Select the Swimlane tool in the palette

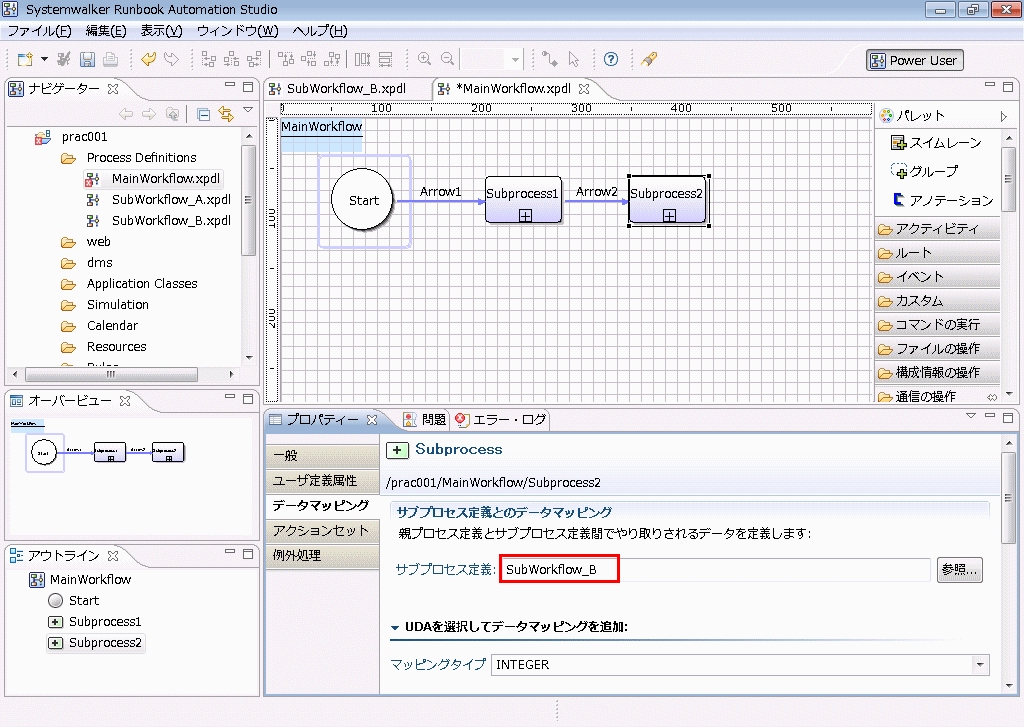pos(936,143)
